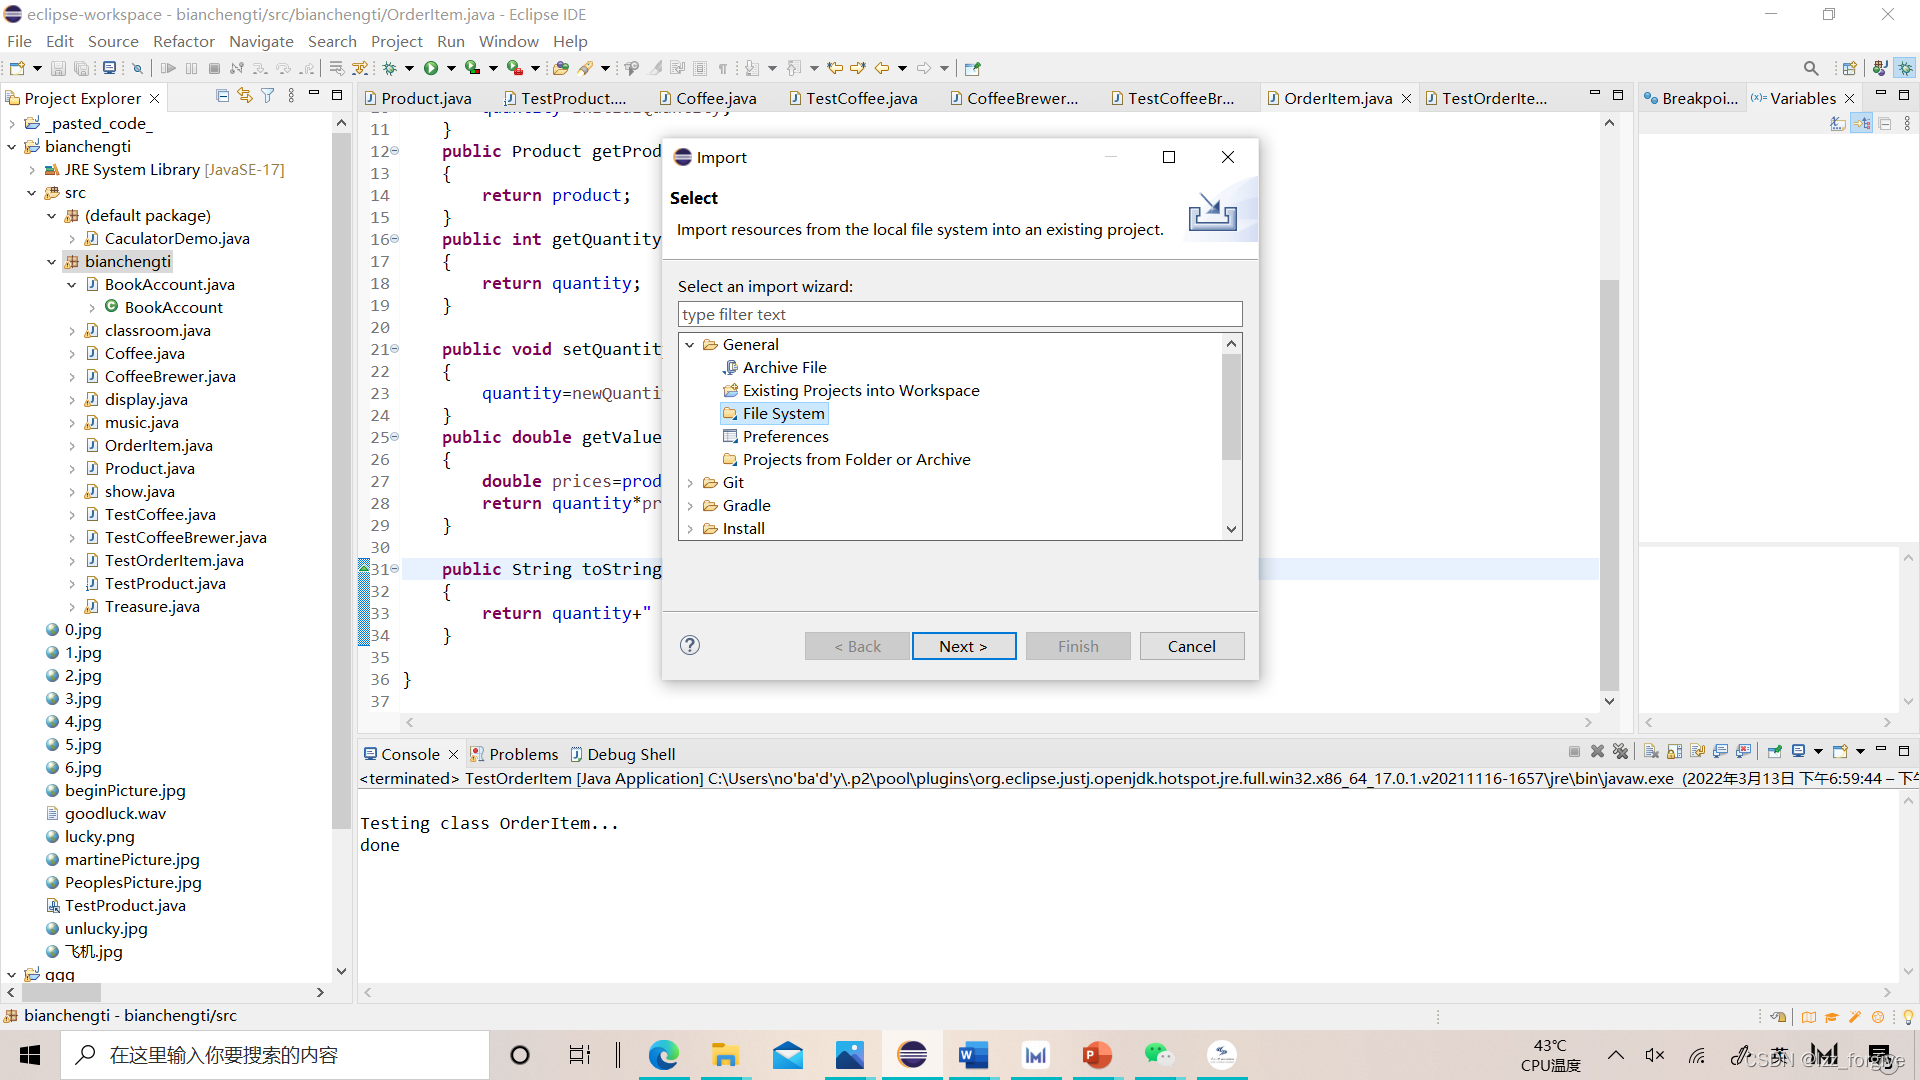The image size is (1920, 1080).
Task: Click the green Run button in toolbar
Action: point(431,68)
